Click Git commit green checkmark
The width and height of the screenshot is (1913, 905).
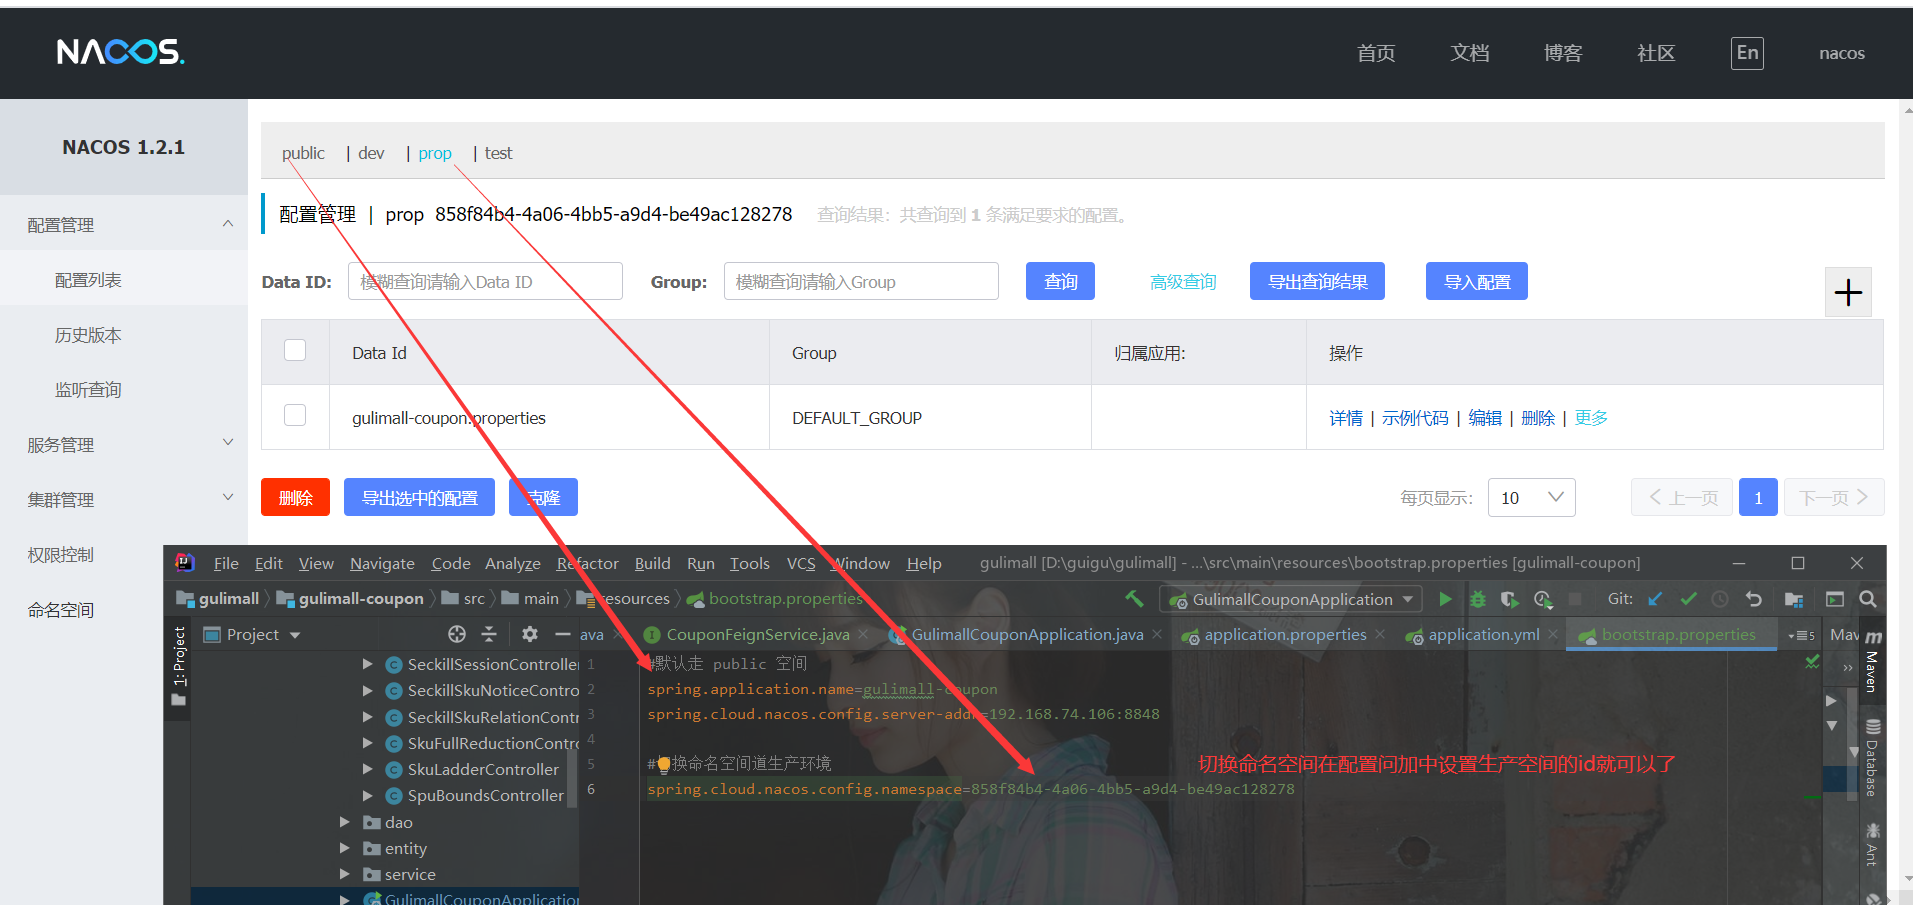point(1688,599)
